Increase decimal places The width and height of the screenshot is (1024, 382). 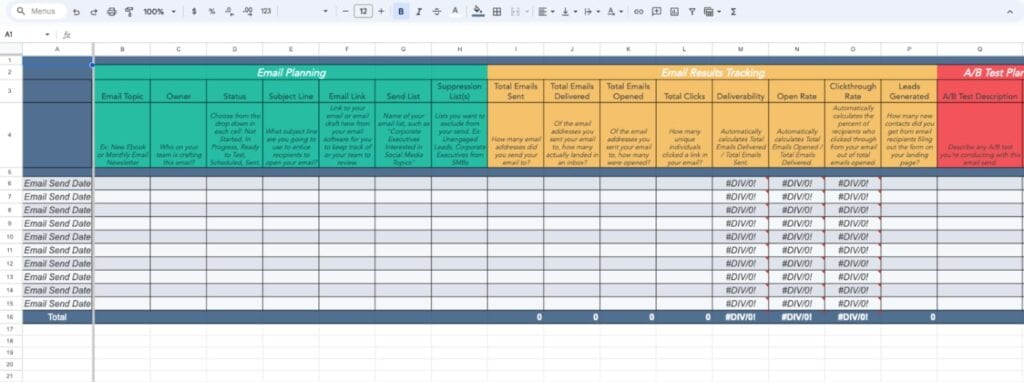pos(248,12)
